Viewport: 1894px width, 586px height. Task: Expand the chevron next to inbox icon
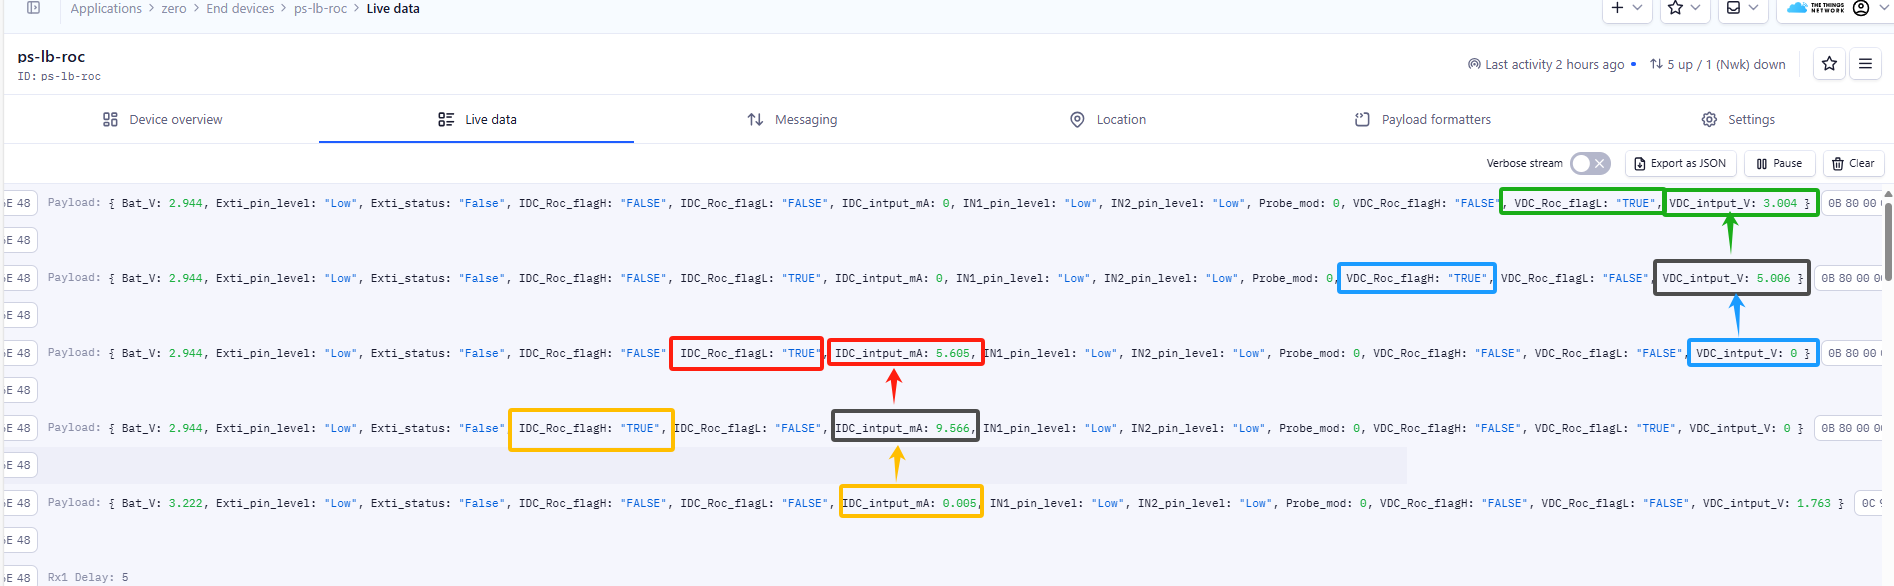point(1753,8)
